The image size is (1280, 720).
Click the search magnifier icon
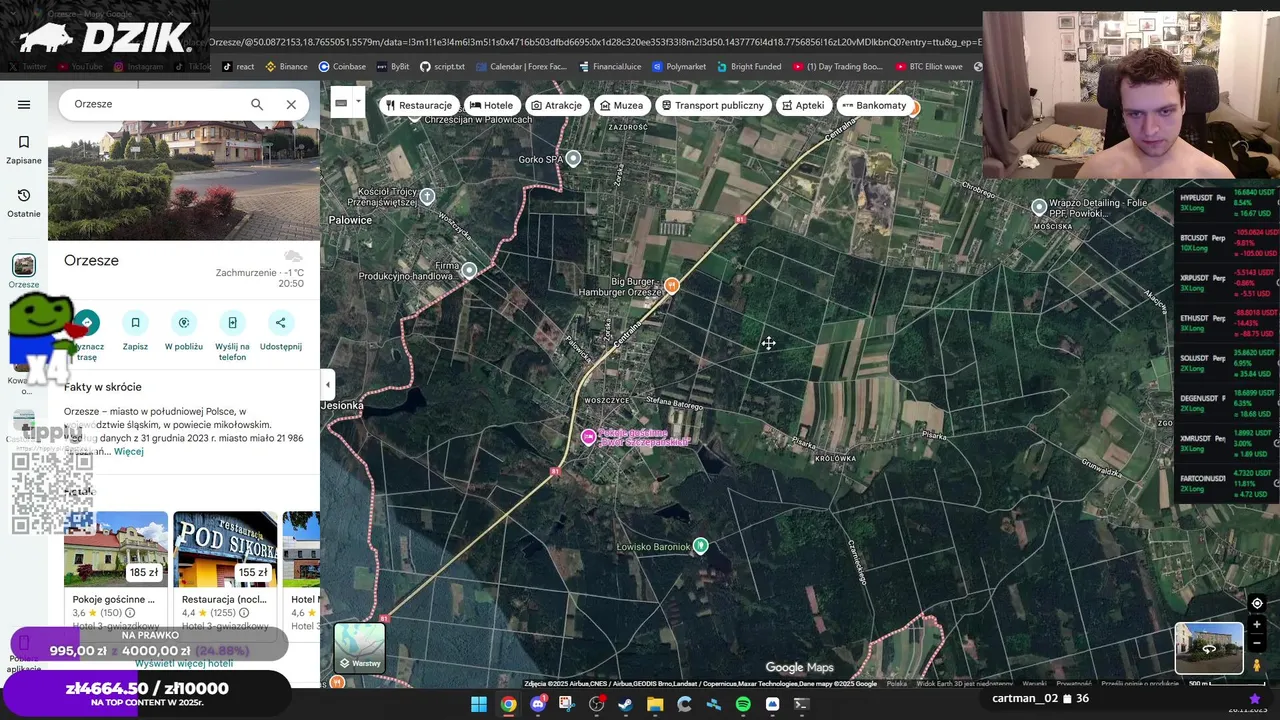point(257,104)
